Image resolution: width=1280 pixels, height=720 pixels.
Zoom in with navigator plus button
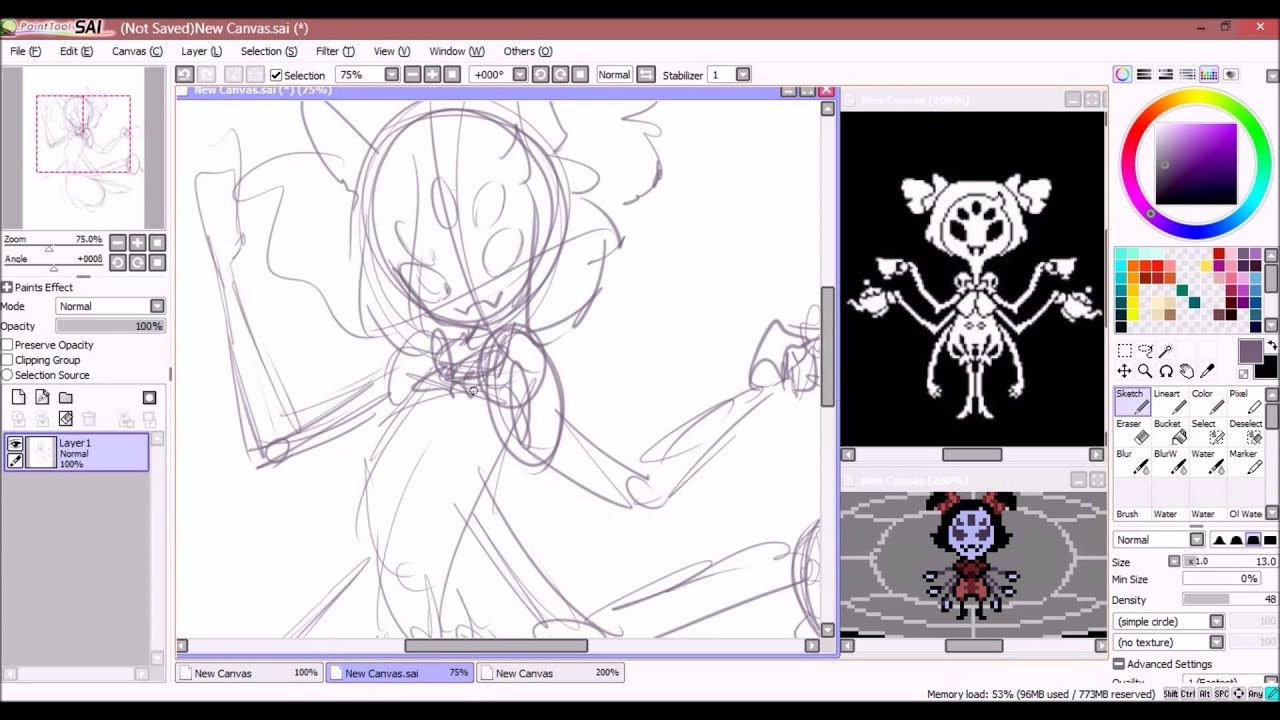(137, 242)
